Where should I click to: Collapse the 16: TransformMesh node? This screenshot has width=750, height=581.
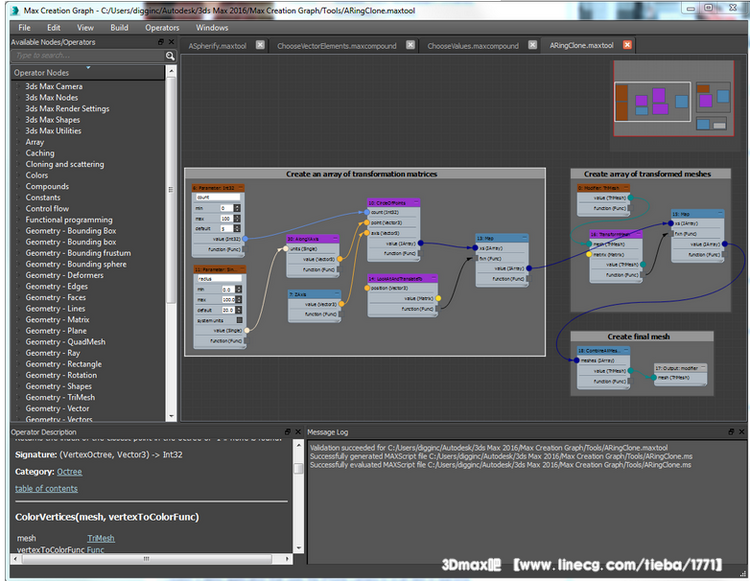[638, 234]
